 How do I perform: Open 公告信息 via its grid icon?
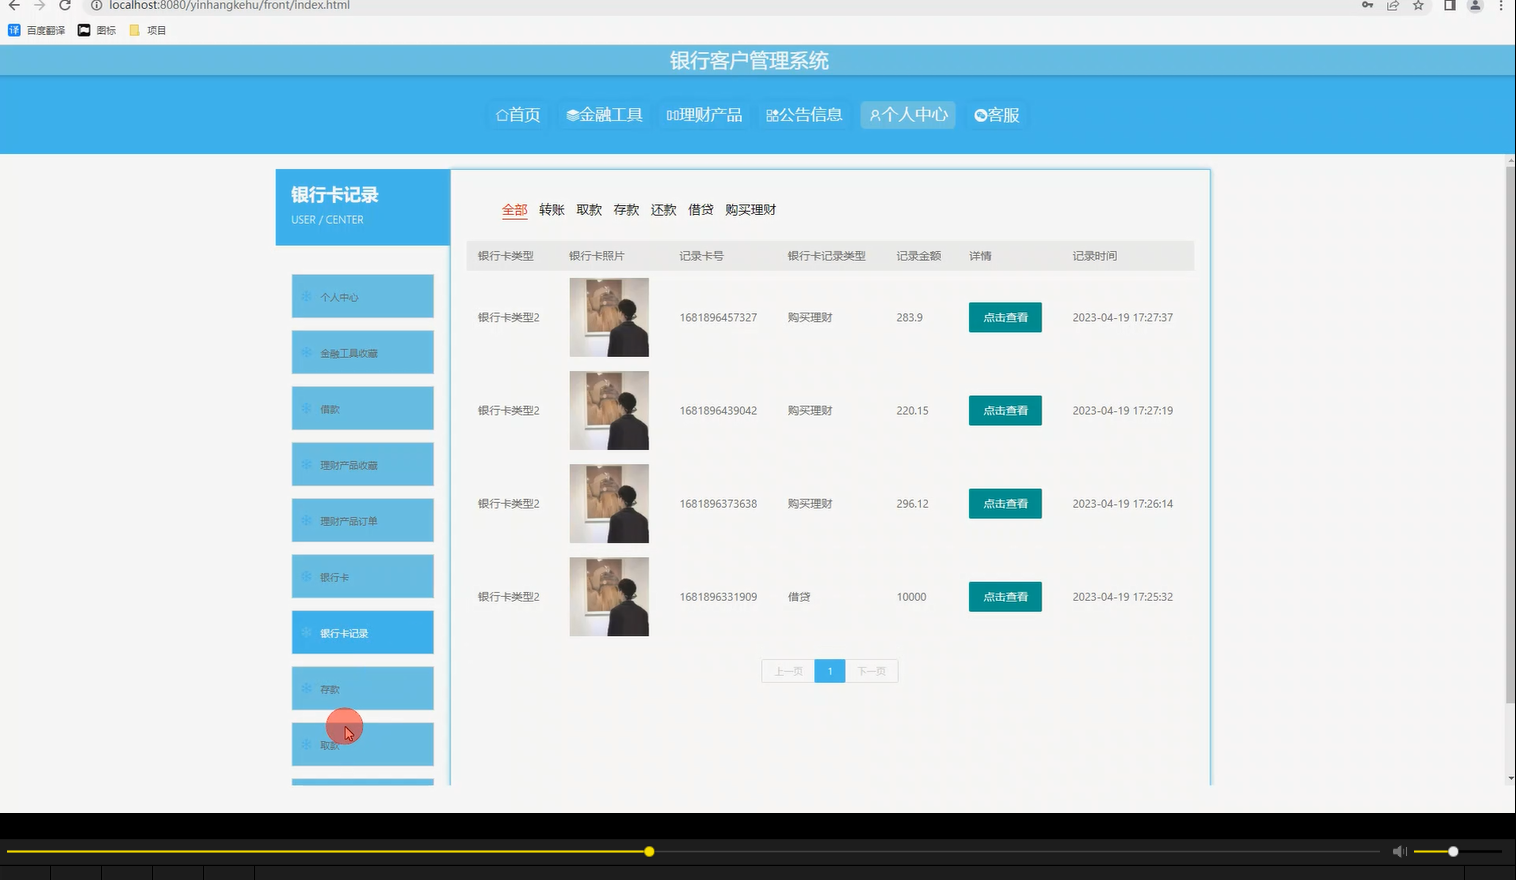click(x=772, y=114)
